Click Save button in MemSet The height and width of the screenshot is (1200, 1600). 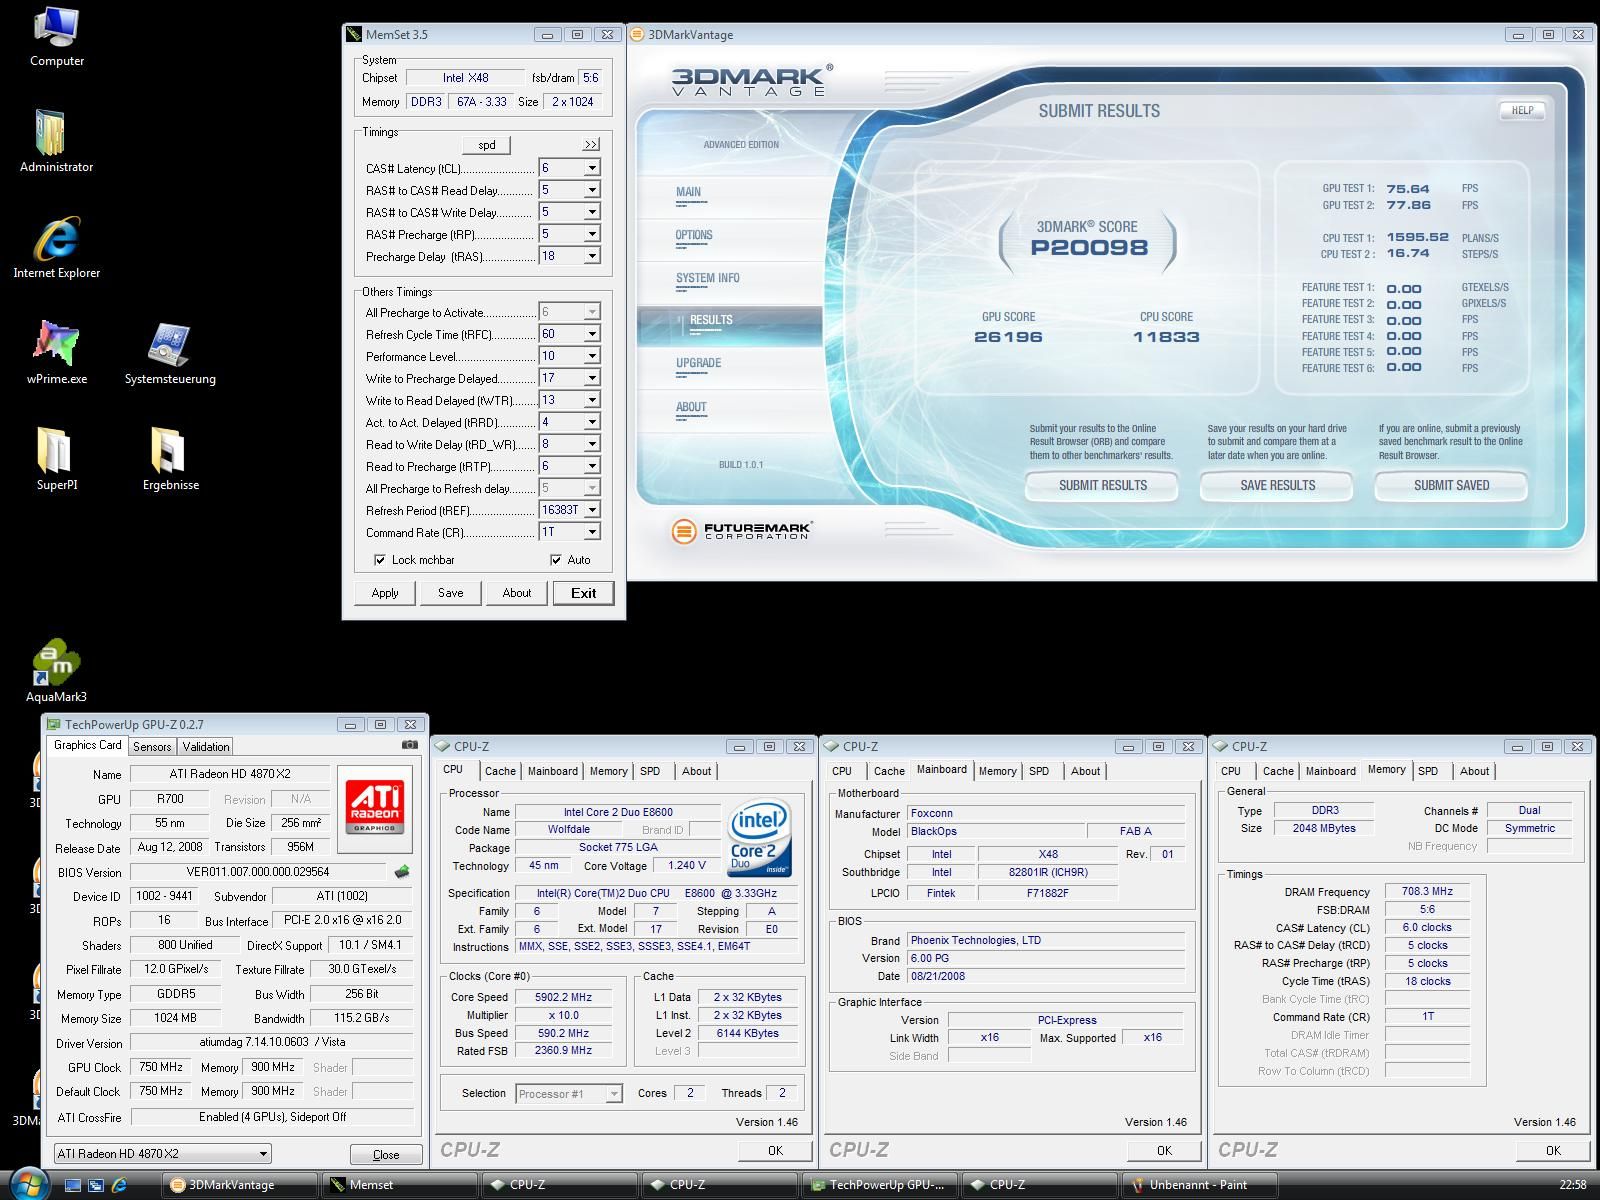(x=450, y=593)
